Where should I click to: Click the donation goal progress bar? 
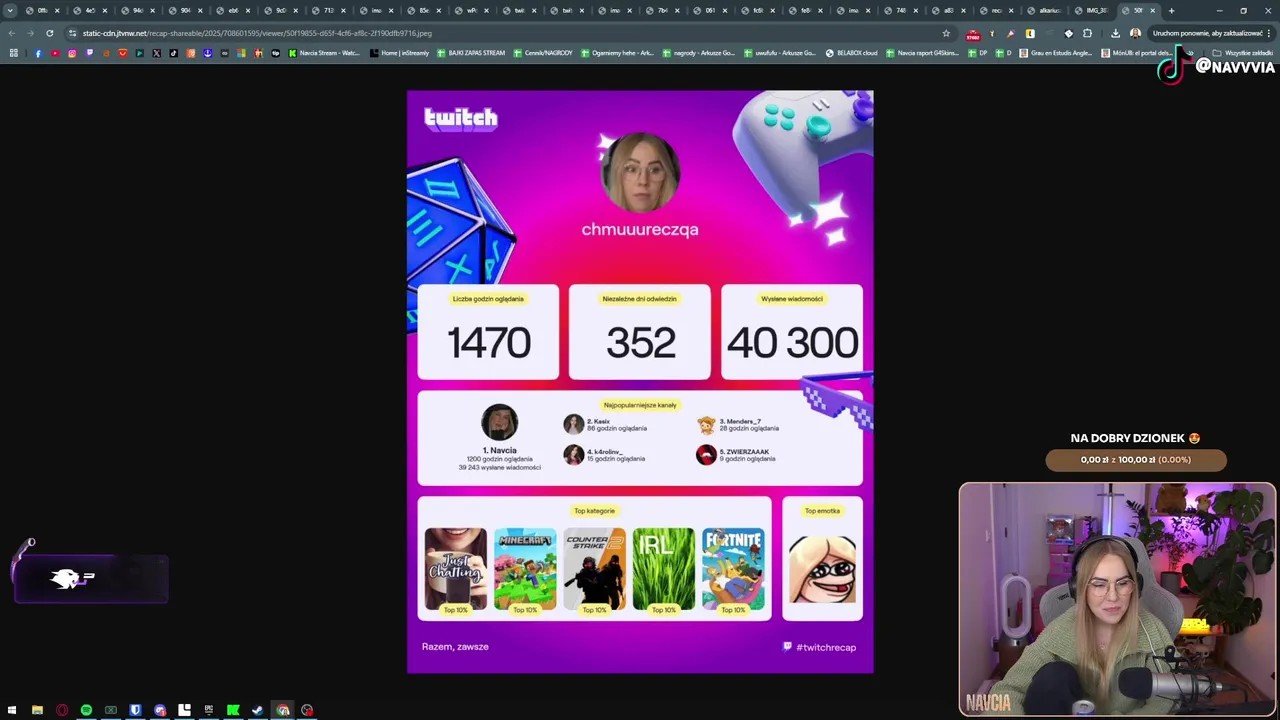pyautogui.click(x=1135, y=460)
